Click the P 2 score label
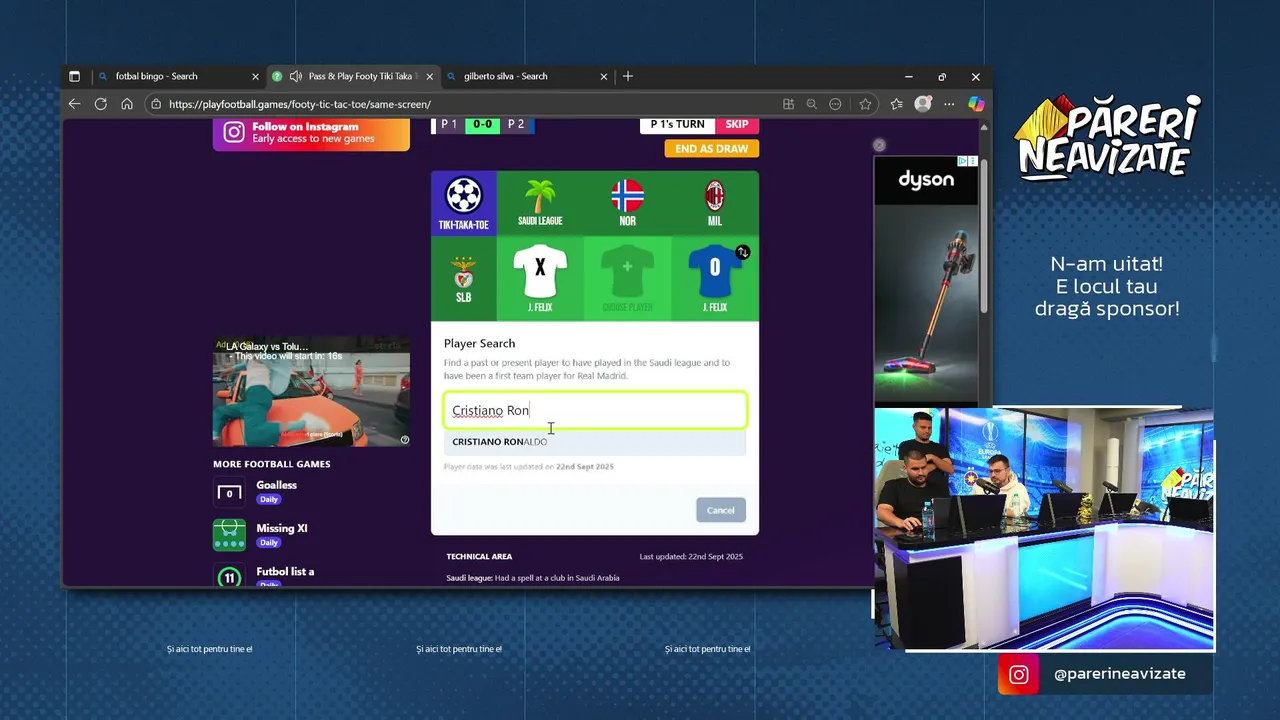The height and width of the screenshot is (720, 1280). [x=516, y=125]
